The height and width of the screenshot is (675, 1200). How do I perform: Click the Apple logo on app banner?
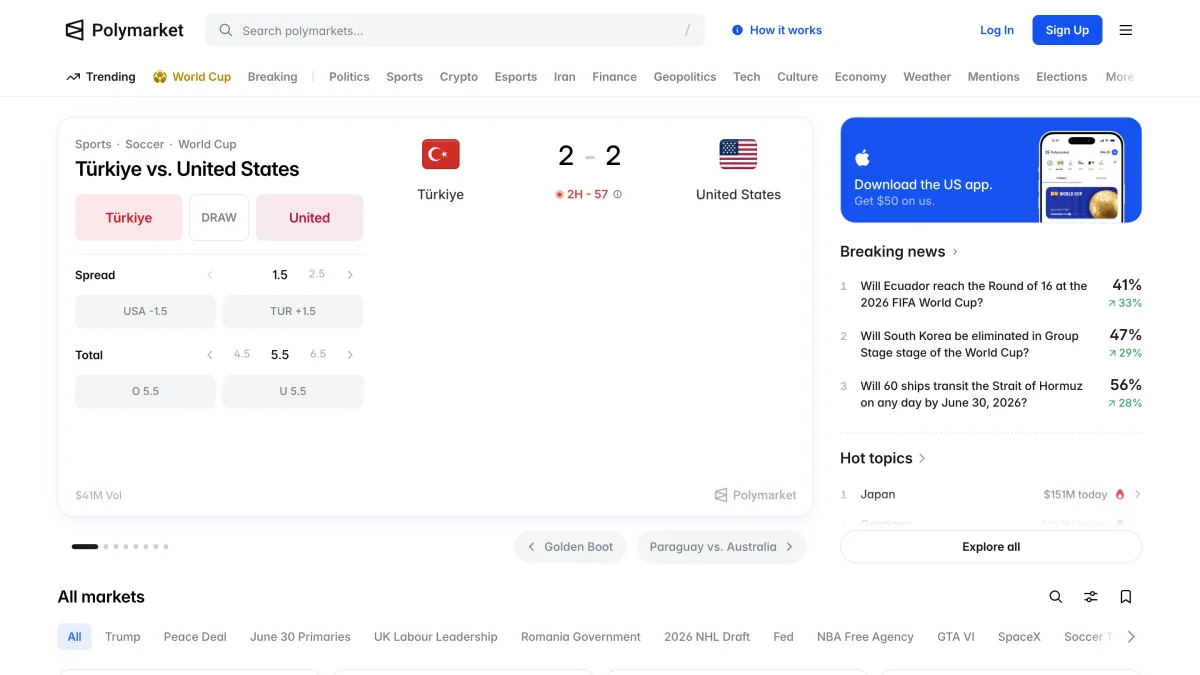coord(863,158)
